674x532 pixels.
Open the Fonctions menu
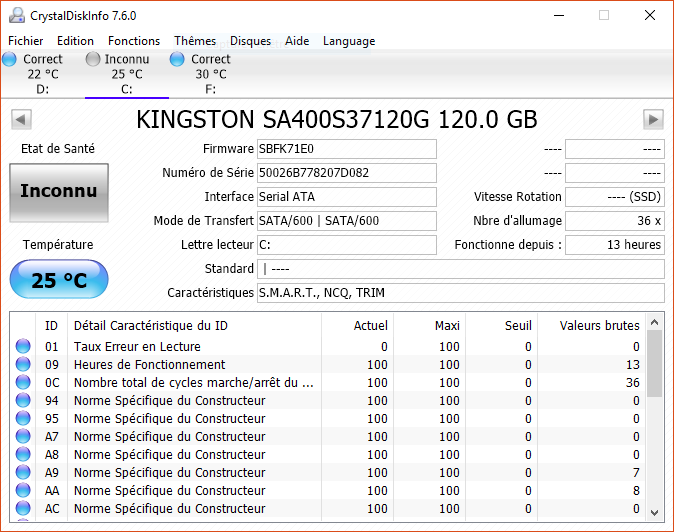[134, 41]
